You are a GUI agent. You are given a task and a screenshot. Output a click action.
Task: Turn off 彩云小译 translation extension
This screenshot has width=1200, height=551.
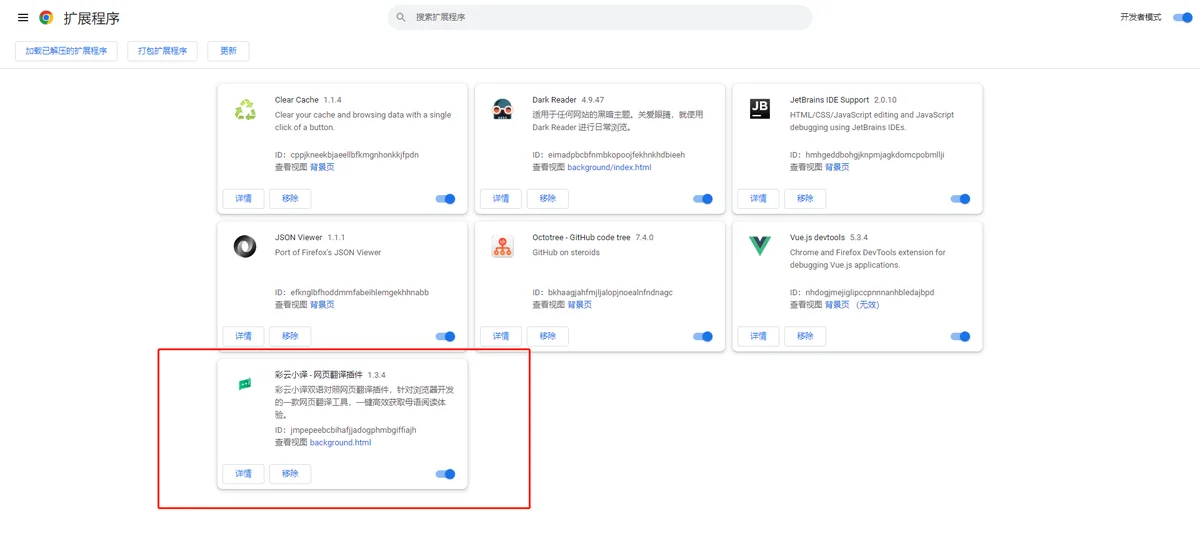[446, 474]
